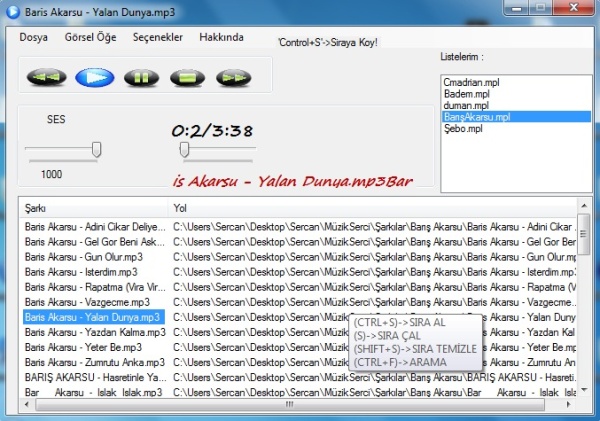Click the volume value 1000
600x421 pixels.
tap(51, 174)
